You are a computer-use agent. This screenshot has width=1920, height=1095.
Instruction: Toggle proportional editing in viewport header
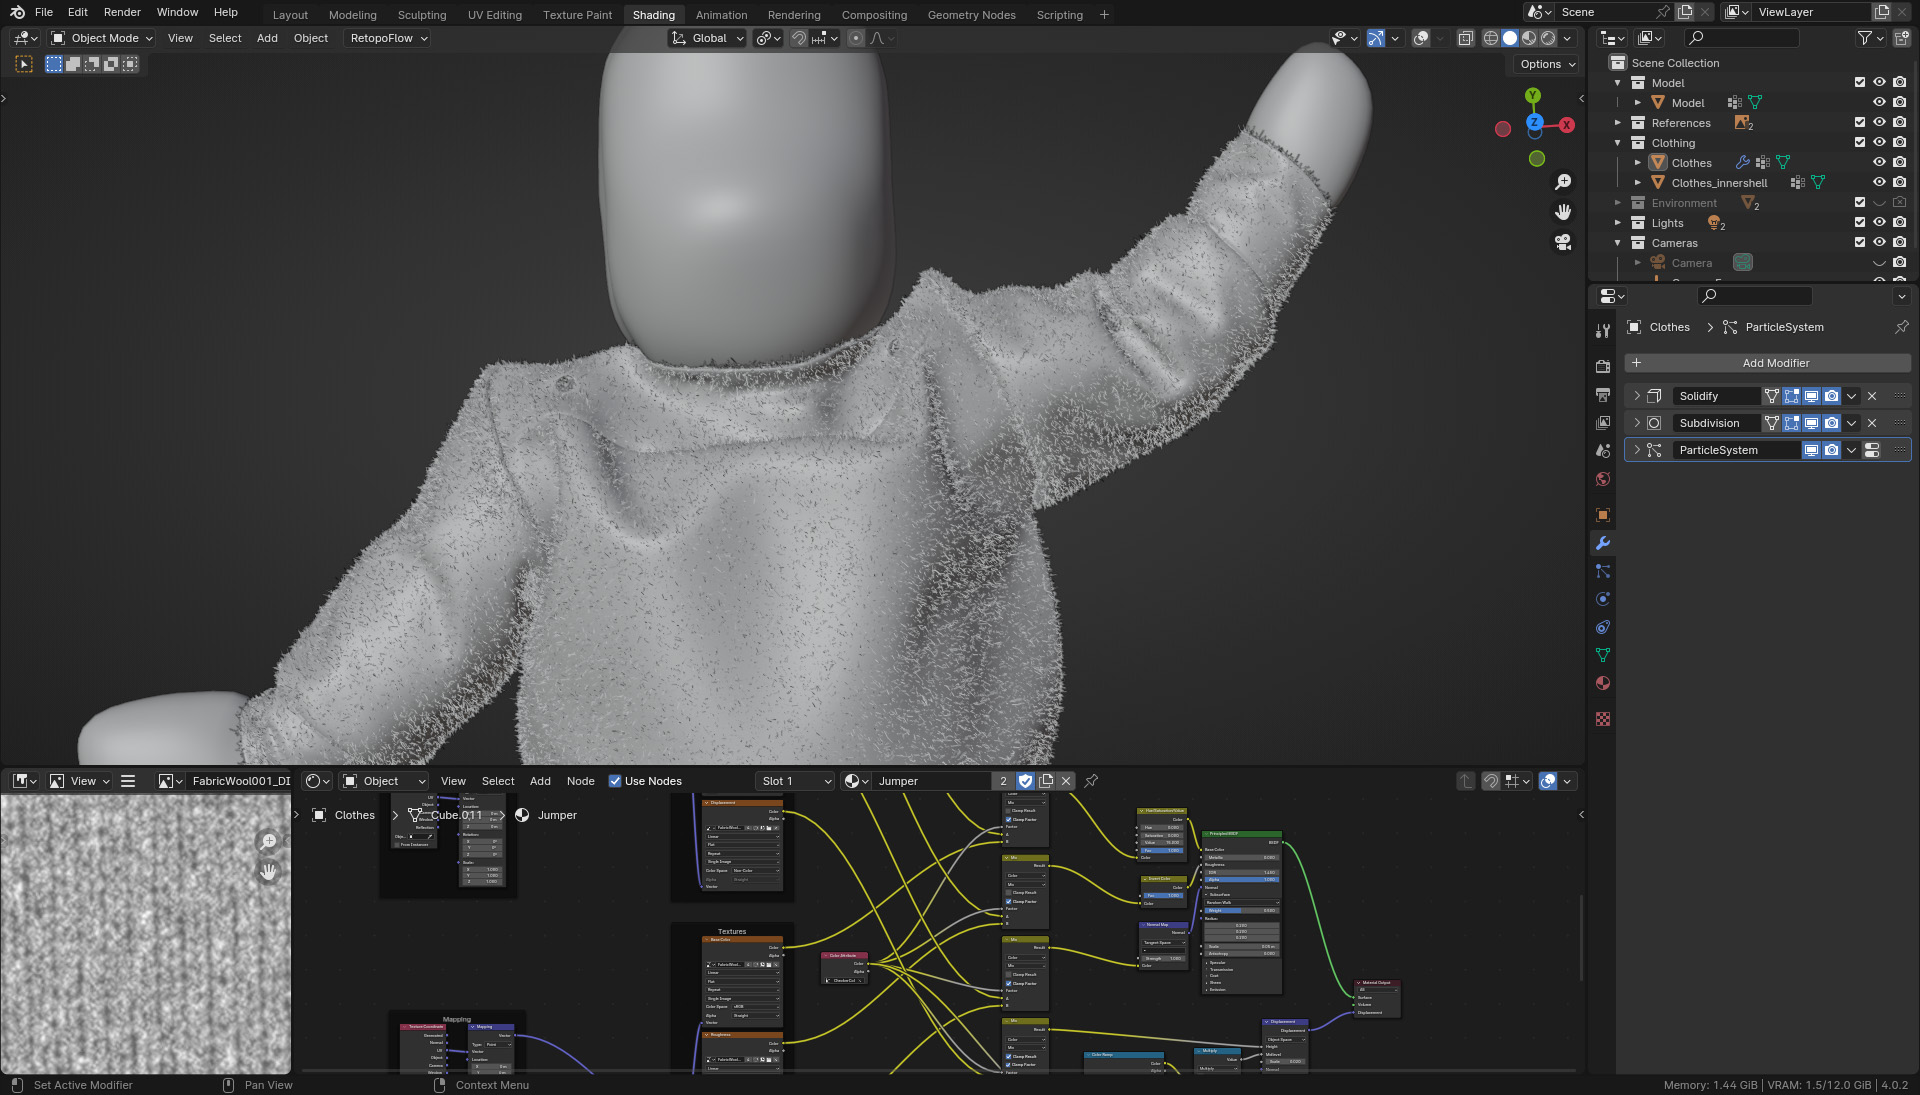click(x=856, y=38)
